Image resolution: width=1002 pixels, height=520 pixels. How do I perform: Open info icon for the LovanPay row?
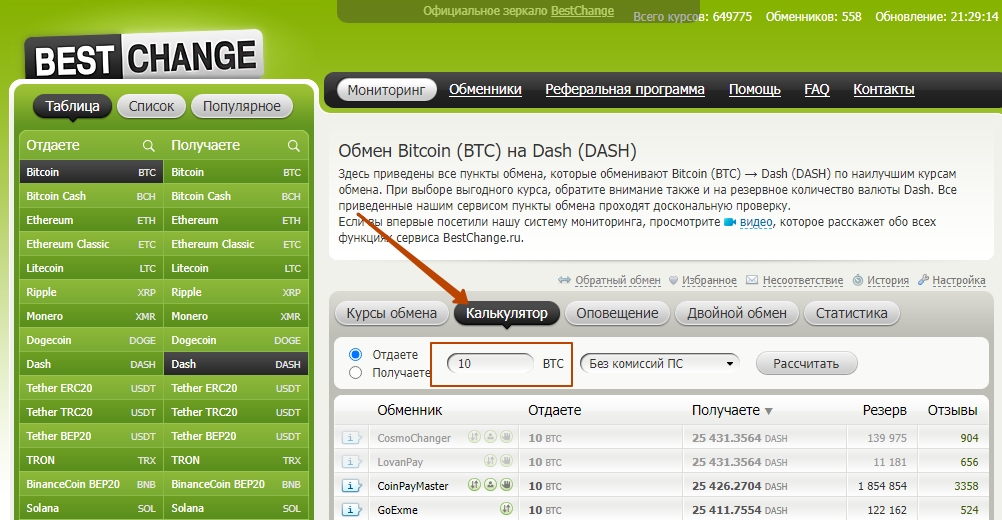pos(351,461)
